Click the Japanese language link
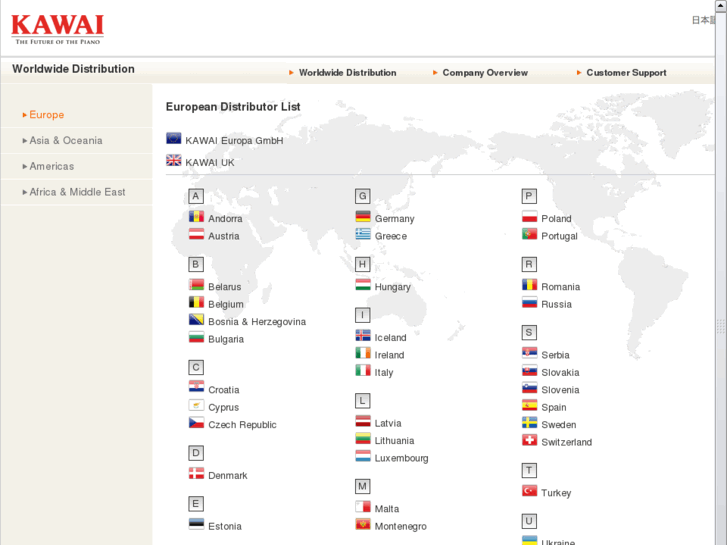 (703, 20)
